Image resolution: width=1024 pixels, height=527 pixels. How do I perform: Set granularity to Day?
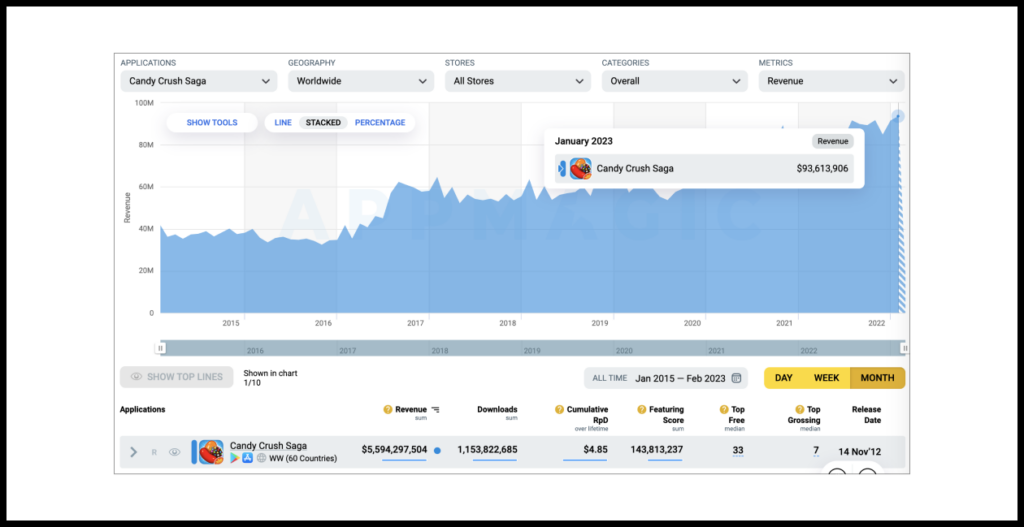coord(784,378)
